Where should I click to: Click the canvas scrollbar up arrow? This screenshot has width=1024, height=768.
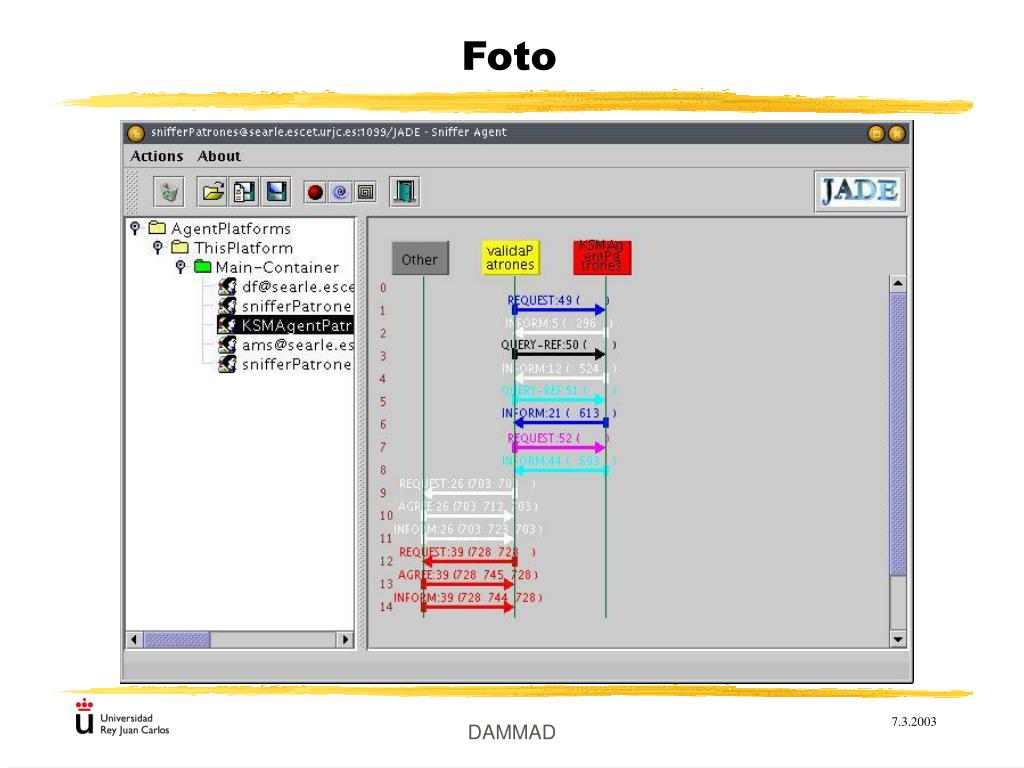(898, 283)
